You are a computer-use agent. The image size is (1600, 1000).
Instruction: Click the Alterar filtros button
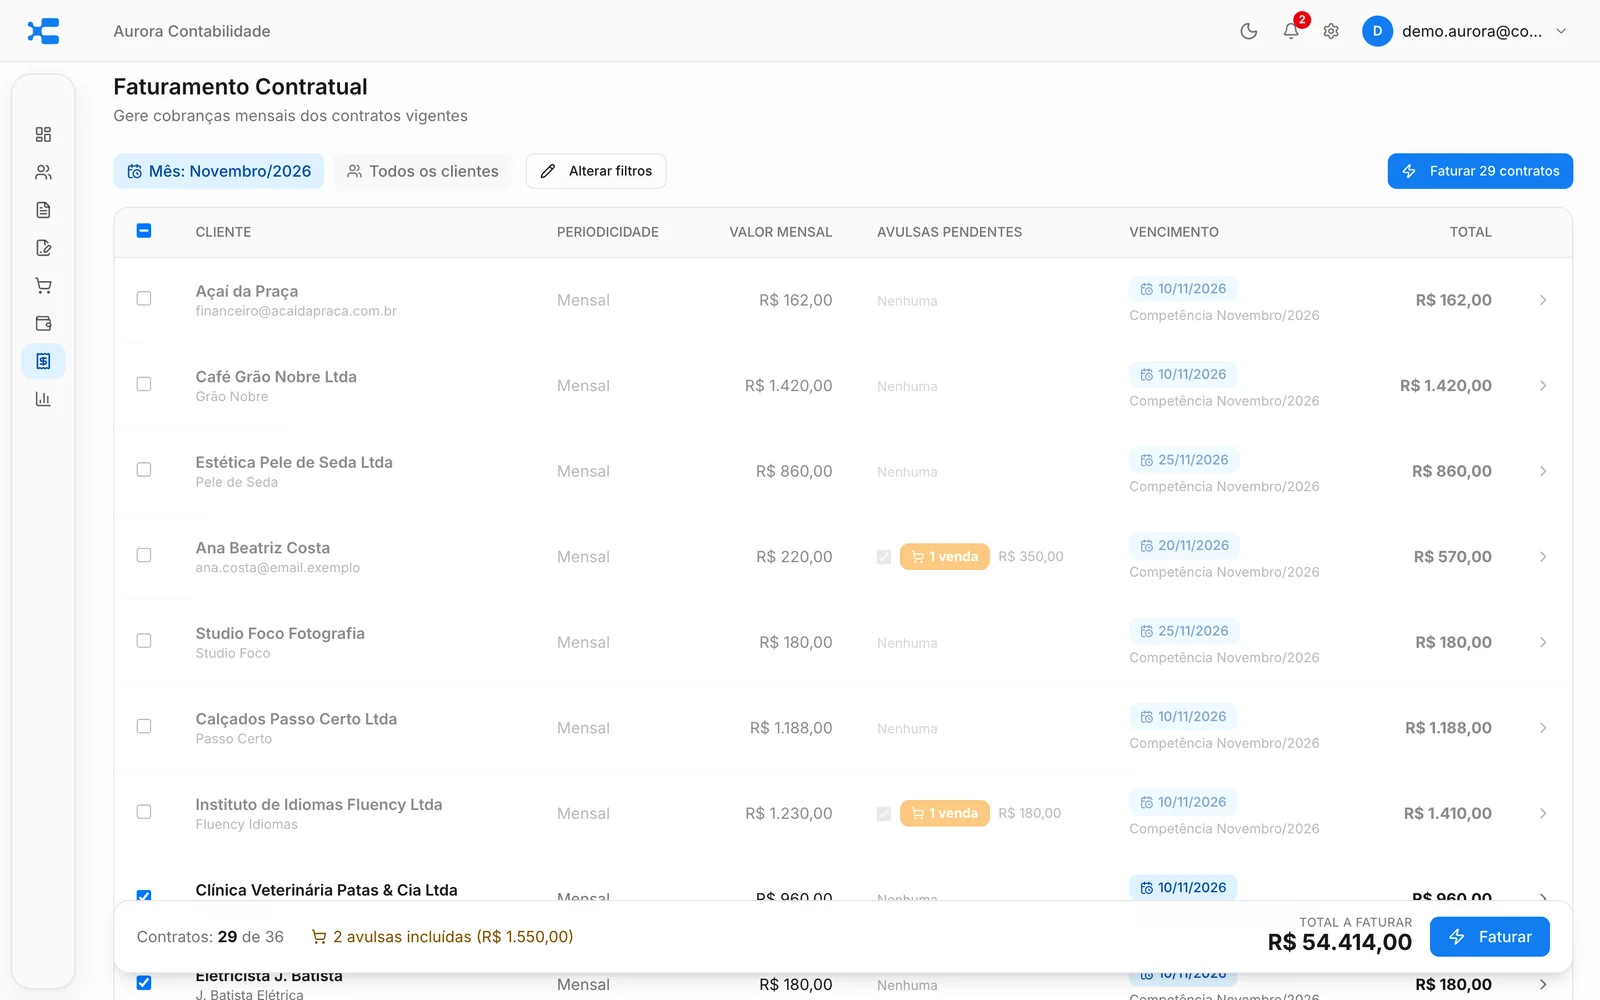596,171
